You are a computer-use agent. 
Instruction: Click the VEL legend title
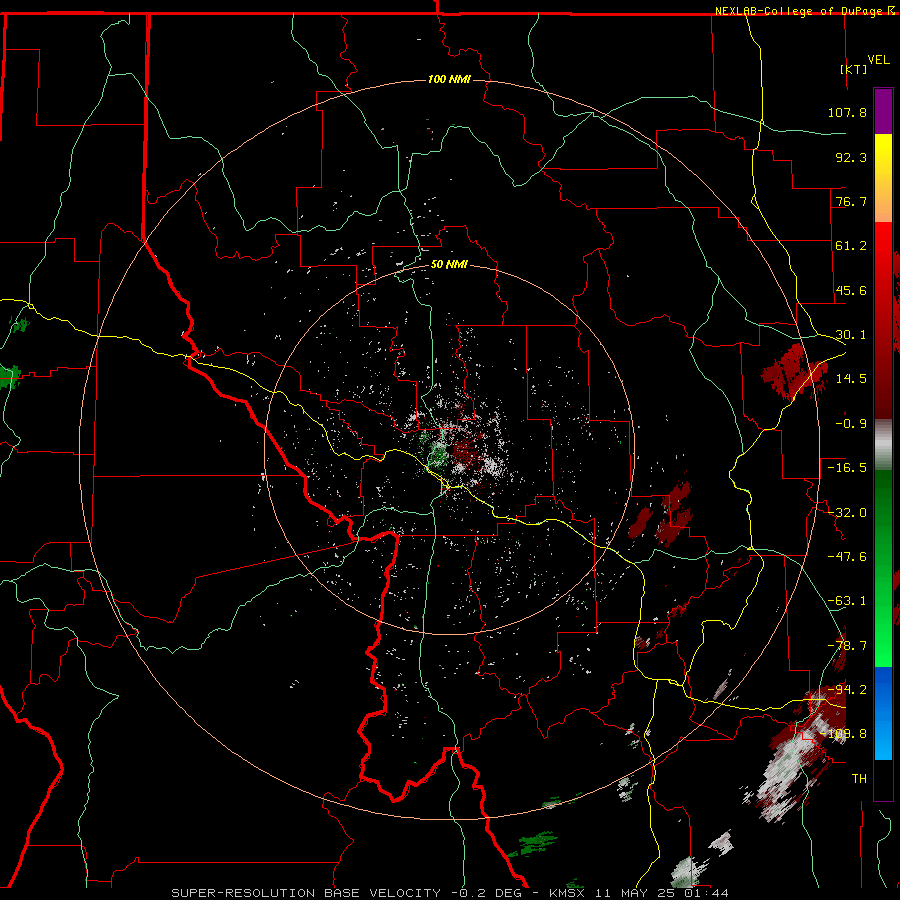(878, 60)
